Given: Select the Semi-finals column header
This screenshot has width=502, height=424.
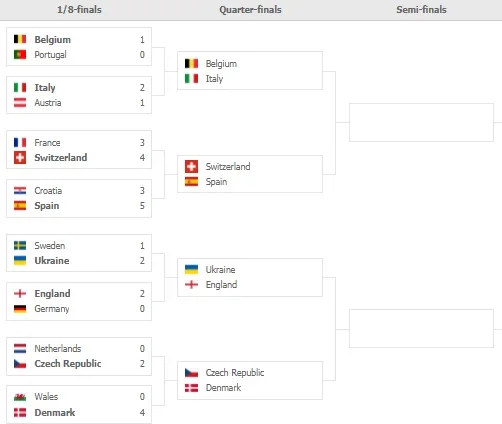Looking at the screenshot, I should click(421, 10).
